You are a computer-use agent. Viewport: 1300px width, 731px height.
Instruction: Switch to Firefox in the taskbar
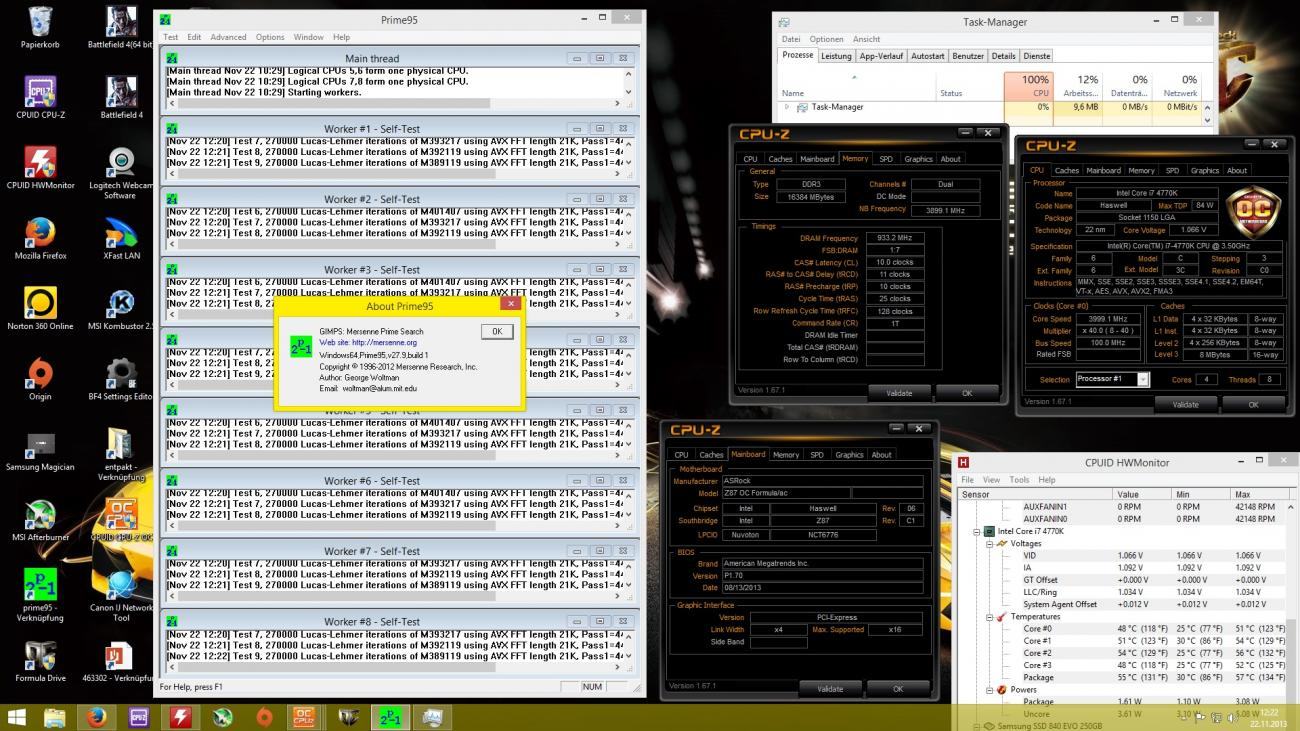point(96,716)
